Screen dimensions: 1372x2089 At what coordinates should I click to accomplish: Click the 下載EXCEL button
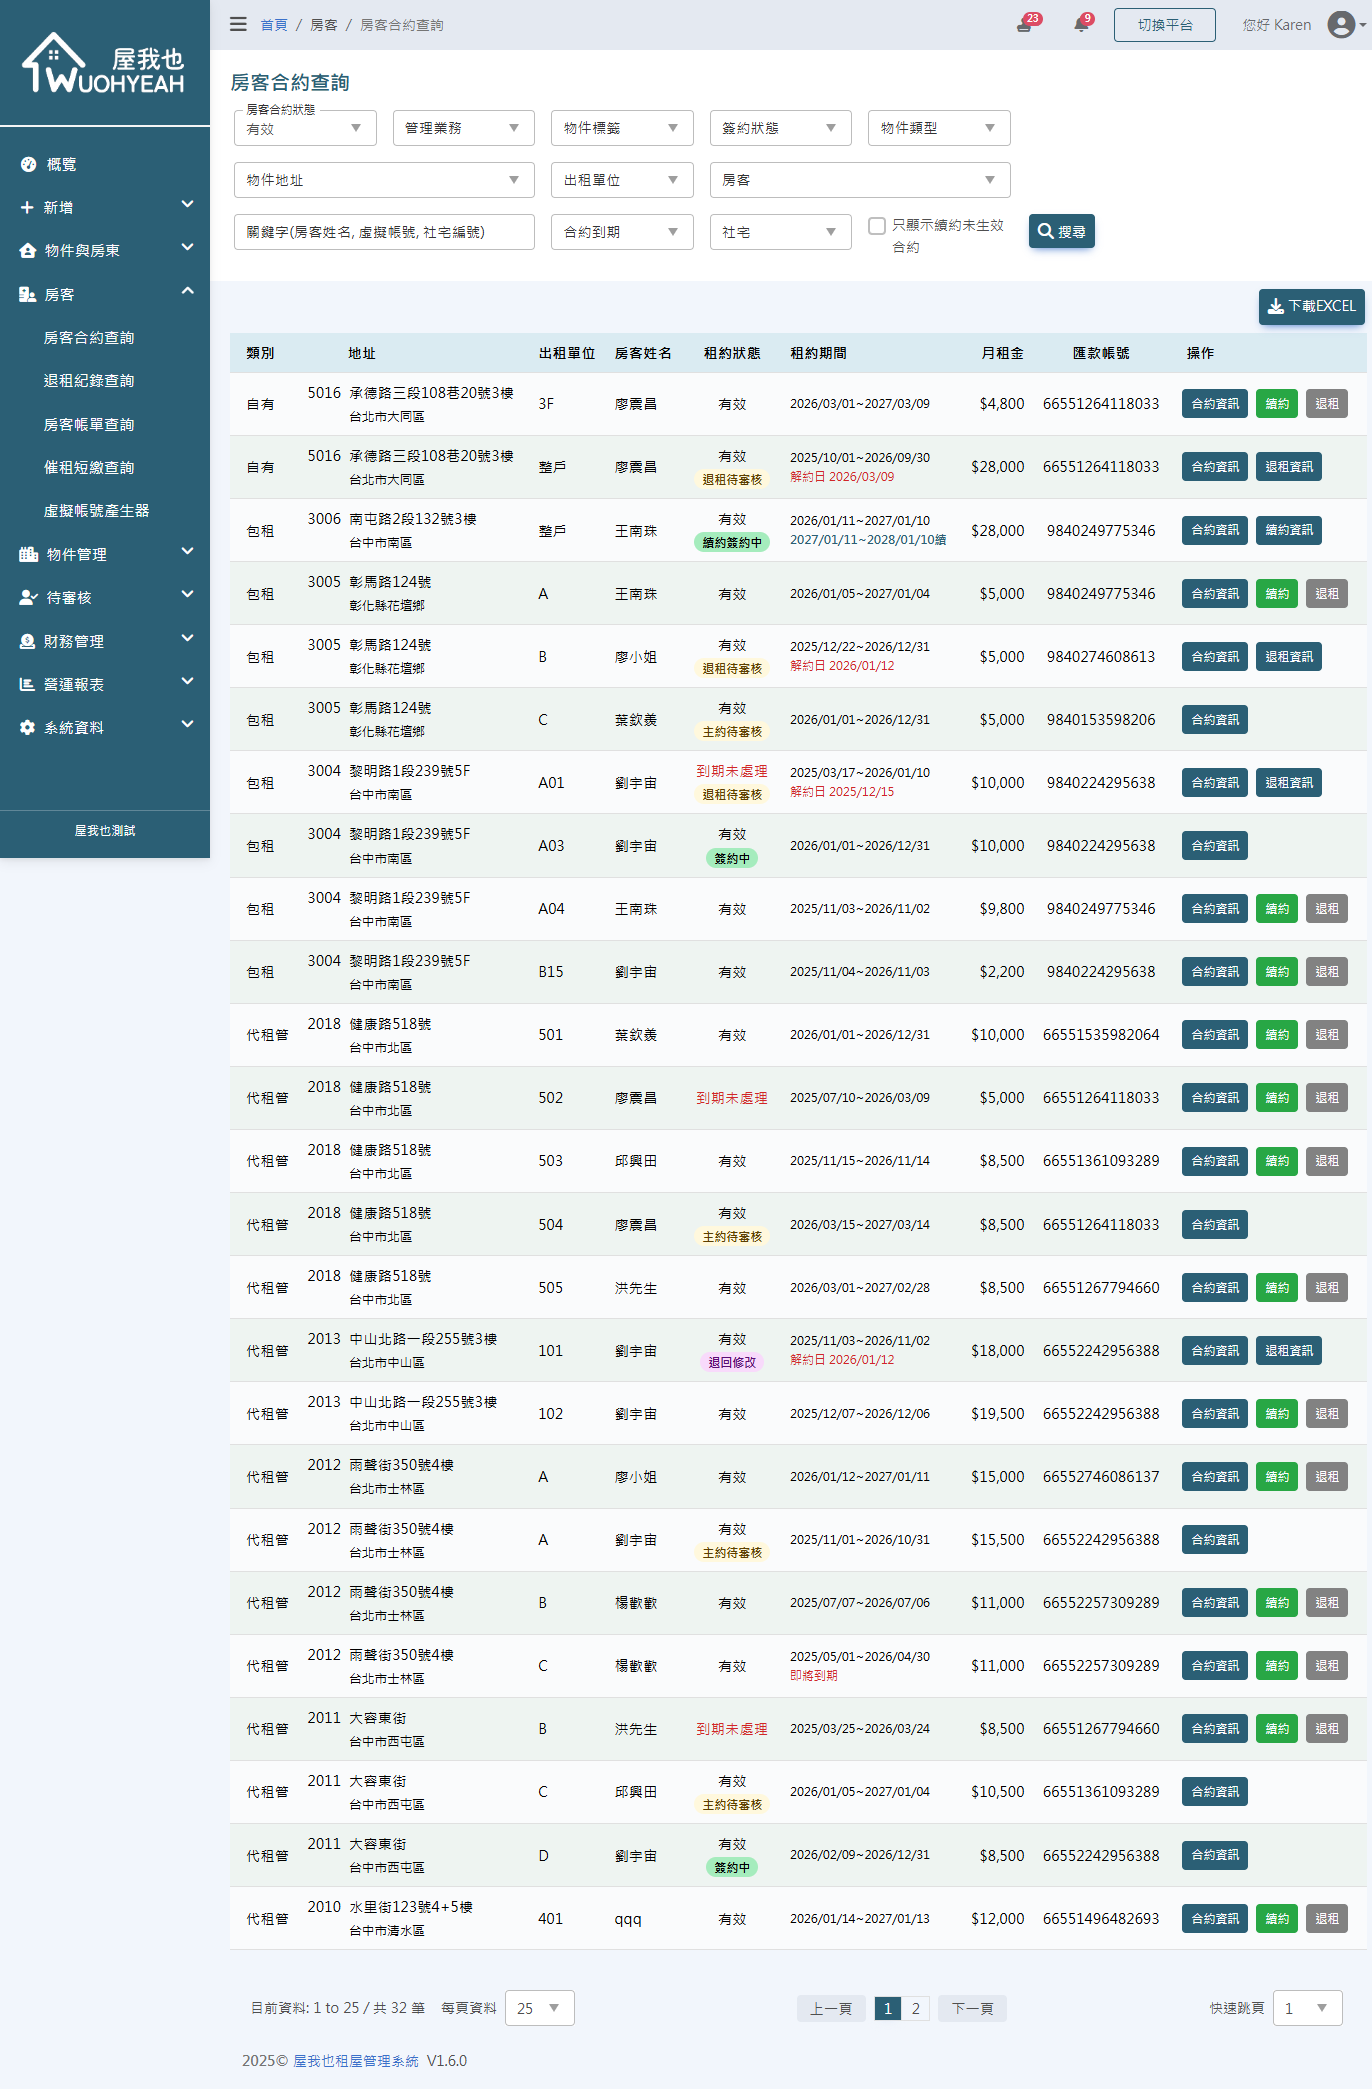[1311, 306]
